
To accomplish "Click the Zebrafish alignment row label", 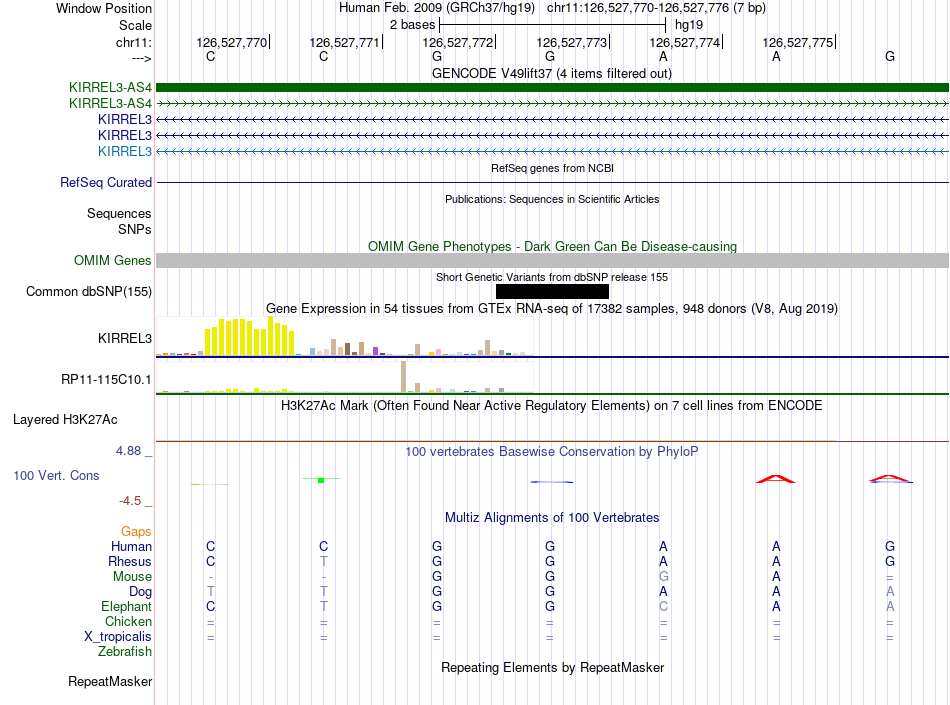I will coord(125,652).
